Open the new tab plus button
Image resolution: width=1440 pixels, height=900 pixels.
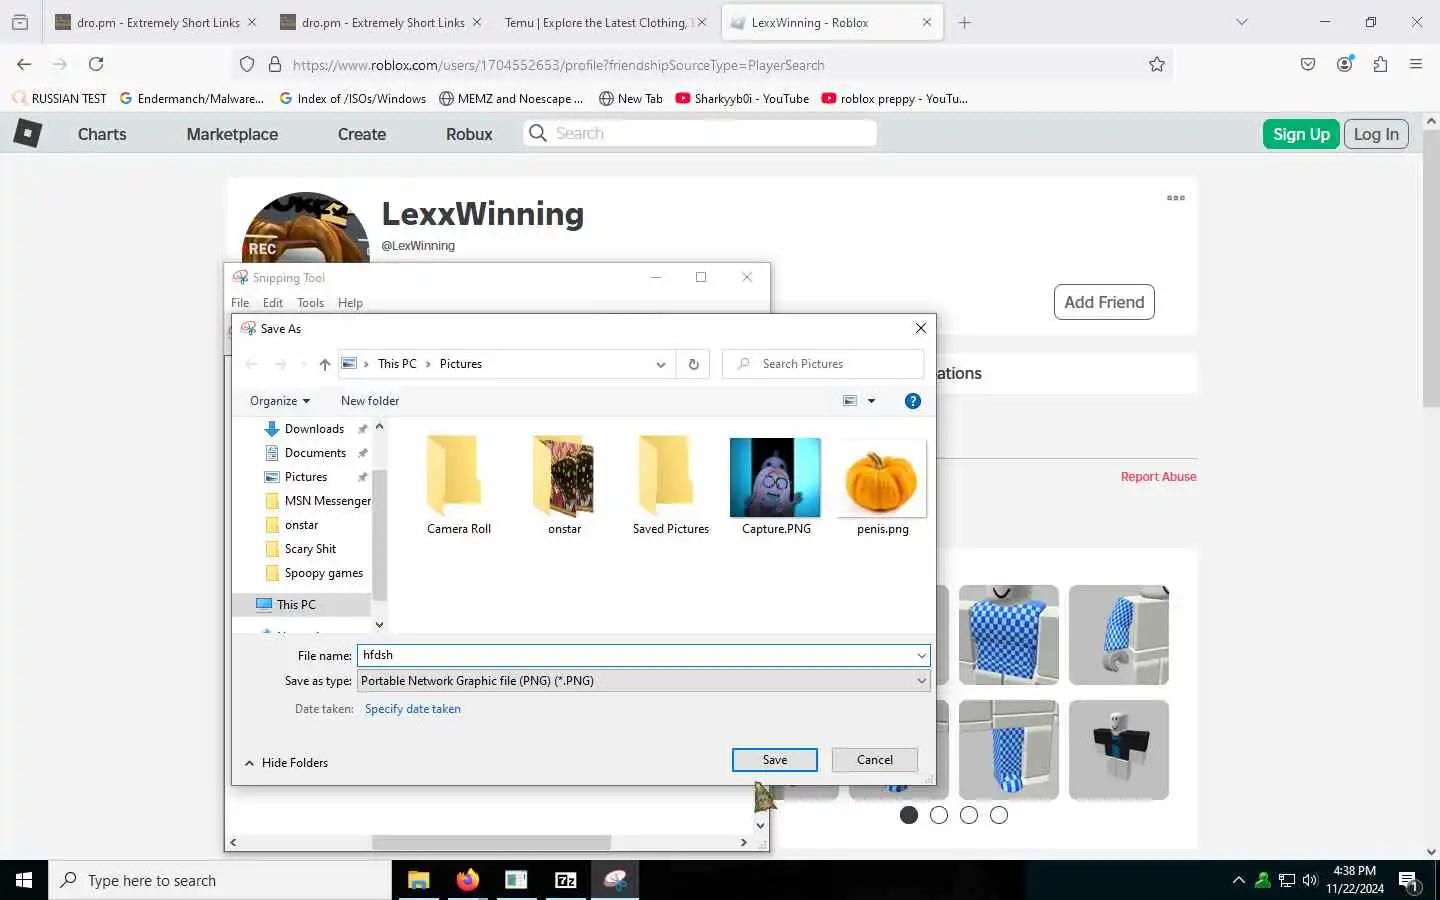pyautogui.click(x=964, y=22)
